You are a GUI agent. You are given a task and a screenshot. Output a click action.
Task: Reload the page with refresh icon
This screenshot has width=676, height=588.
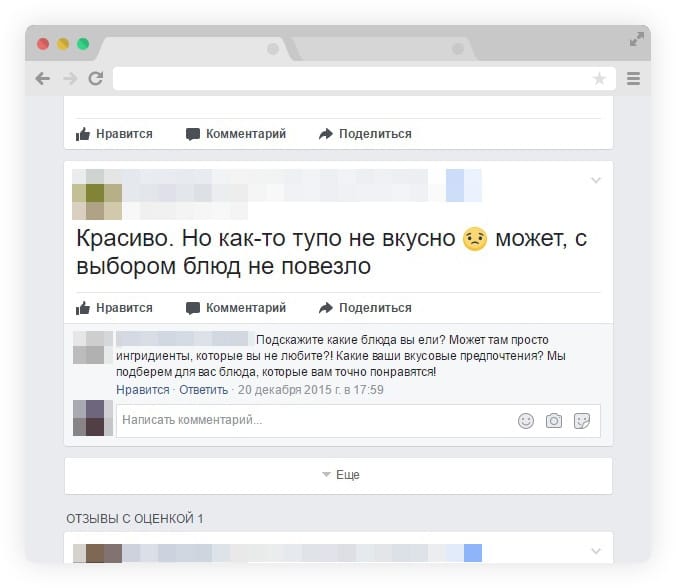click(x=96, y=78)
